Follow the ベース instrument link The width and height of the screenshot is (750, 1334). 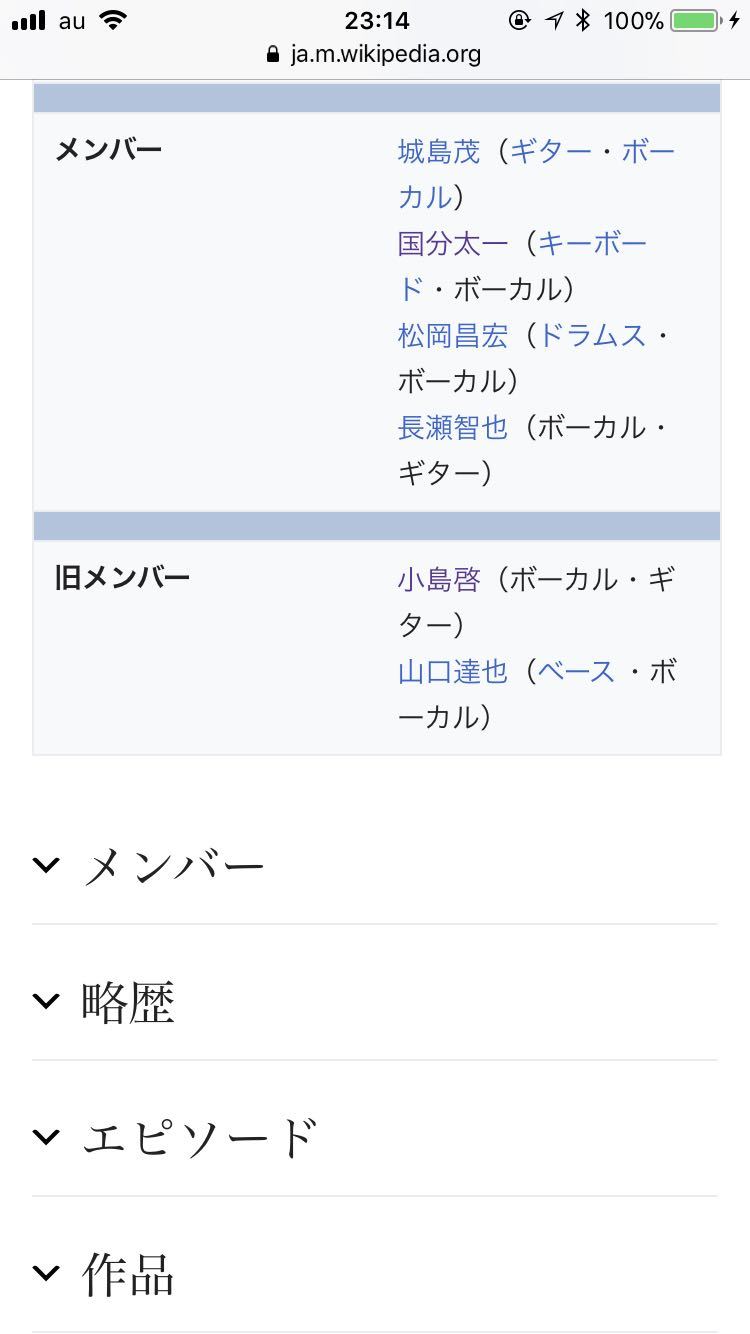pos(576,672)
